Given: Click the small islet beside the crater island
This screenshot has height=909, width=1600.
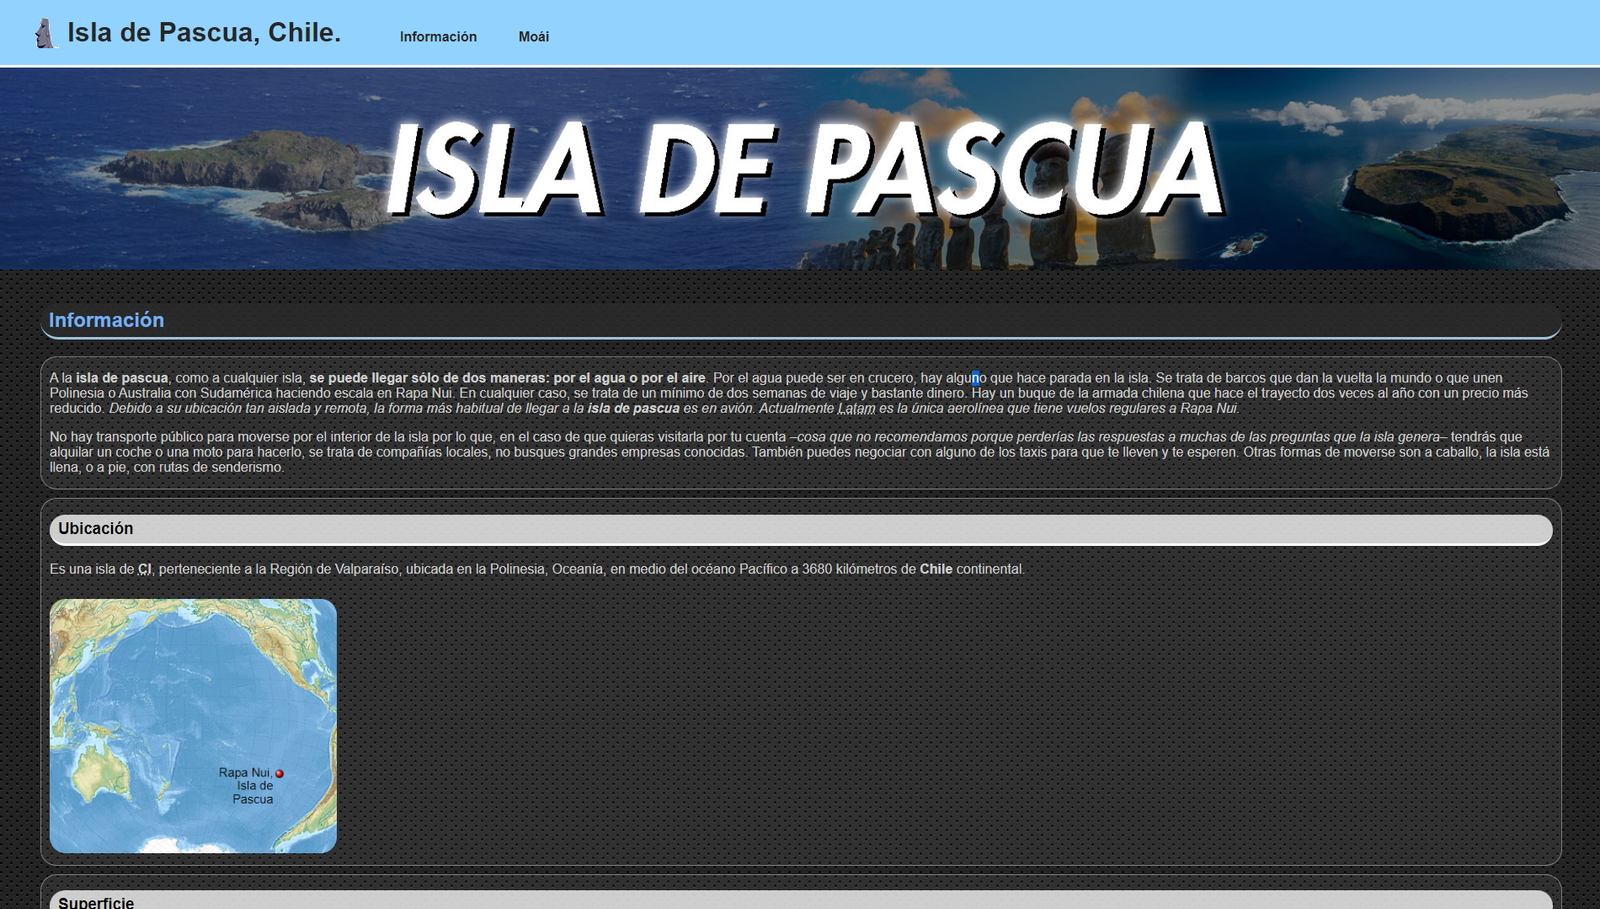Looking at the screenshot, I should pos(1242,245).
